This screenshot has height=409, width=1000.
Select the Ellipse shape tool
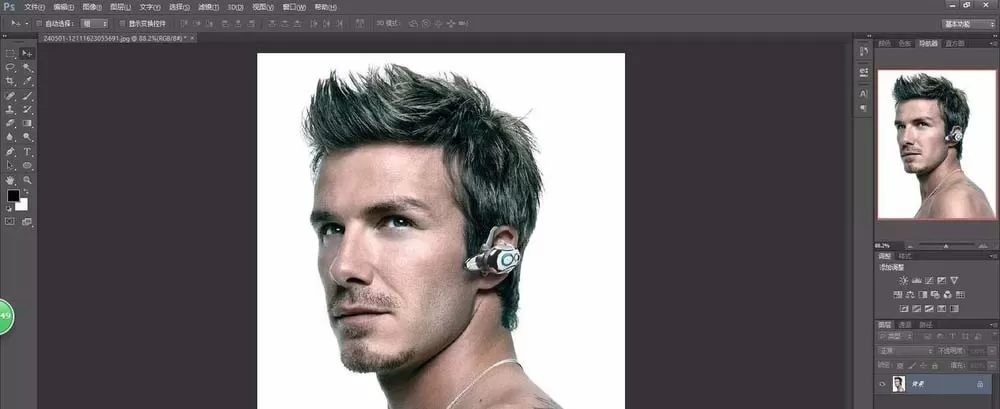coord(27,165)
